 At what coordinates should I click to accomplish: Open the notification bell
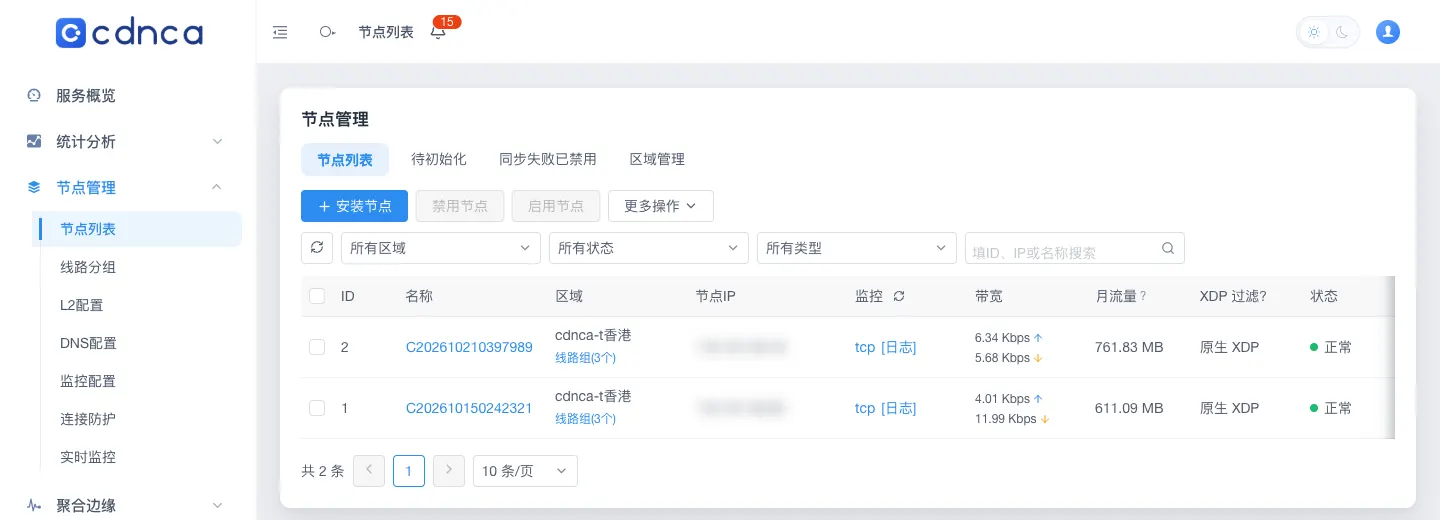(438, 32)
